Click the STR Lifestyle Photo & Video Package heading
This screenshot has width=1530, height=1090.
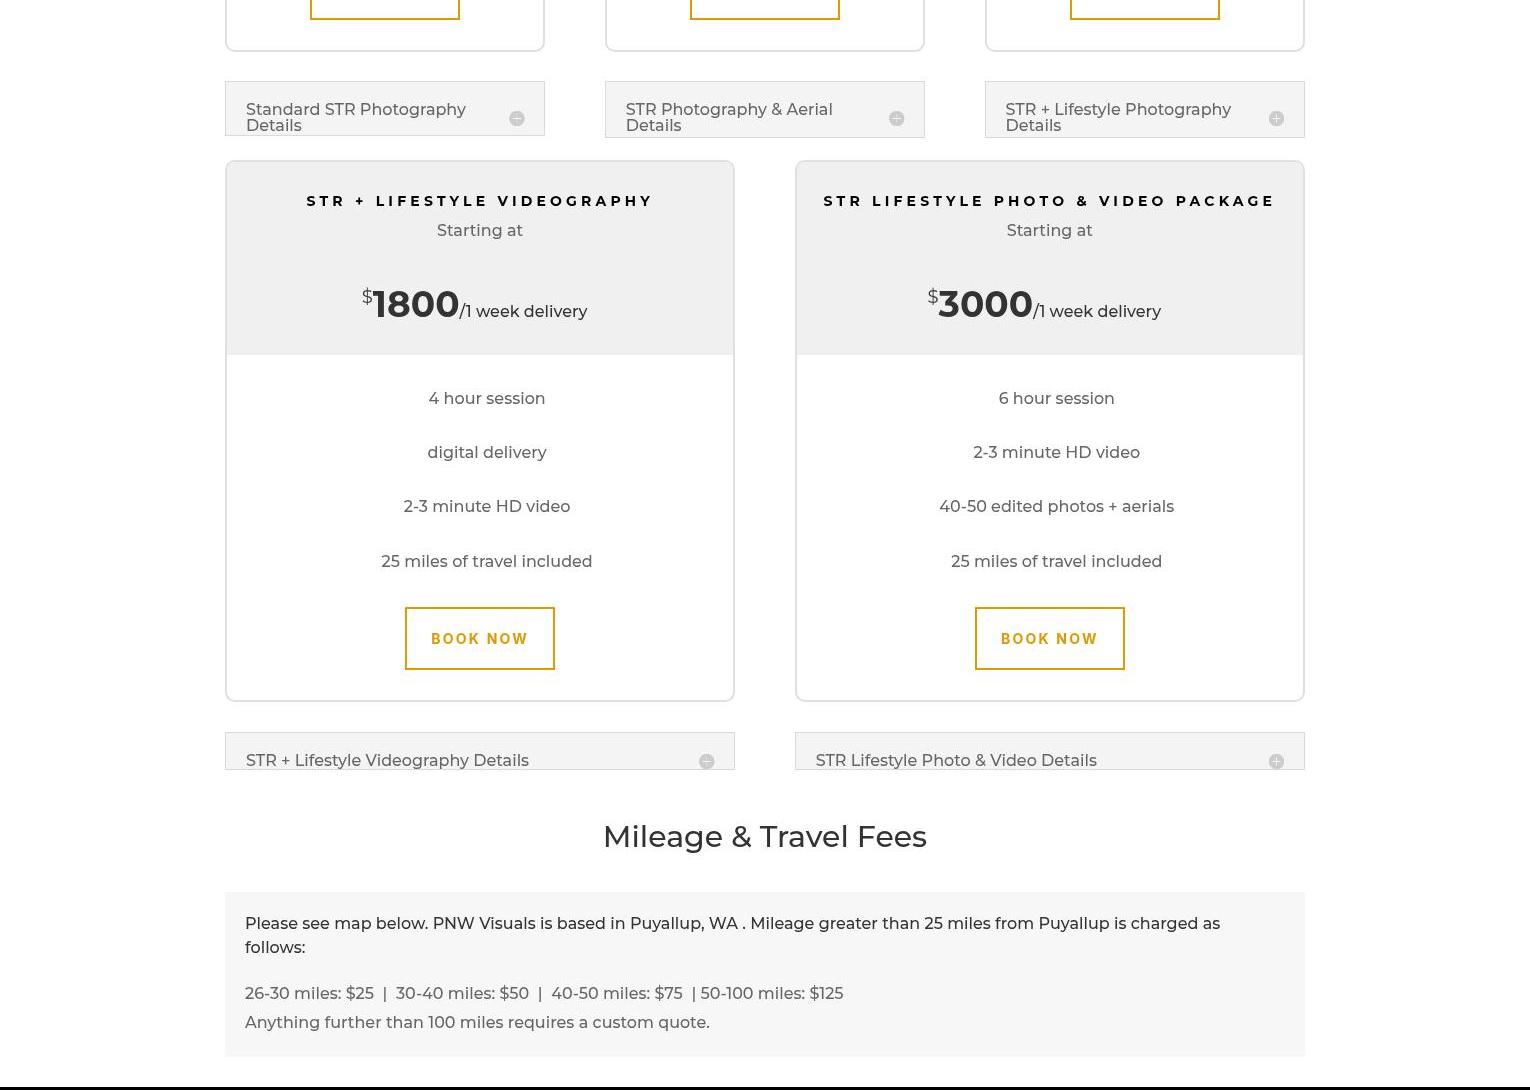pyautogui.click(x=1049, y=201)
